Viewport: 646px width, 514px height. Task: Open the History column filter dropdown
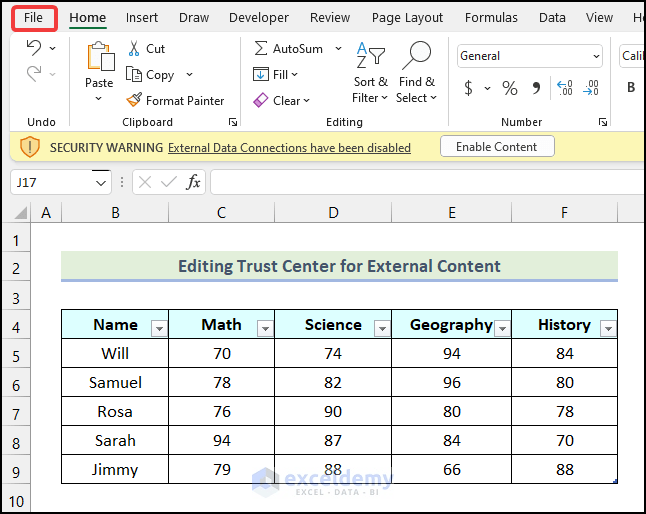(x=609, y=328)
